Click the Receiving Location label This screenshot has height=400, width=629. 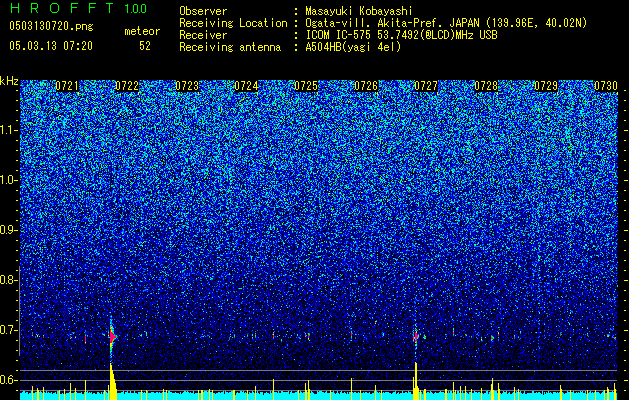233,23
